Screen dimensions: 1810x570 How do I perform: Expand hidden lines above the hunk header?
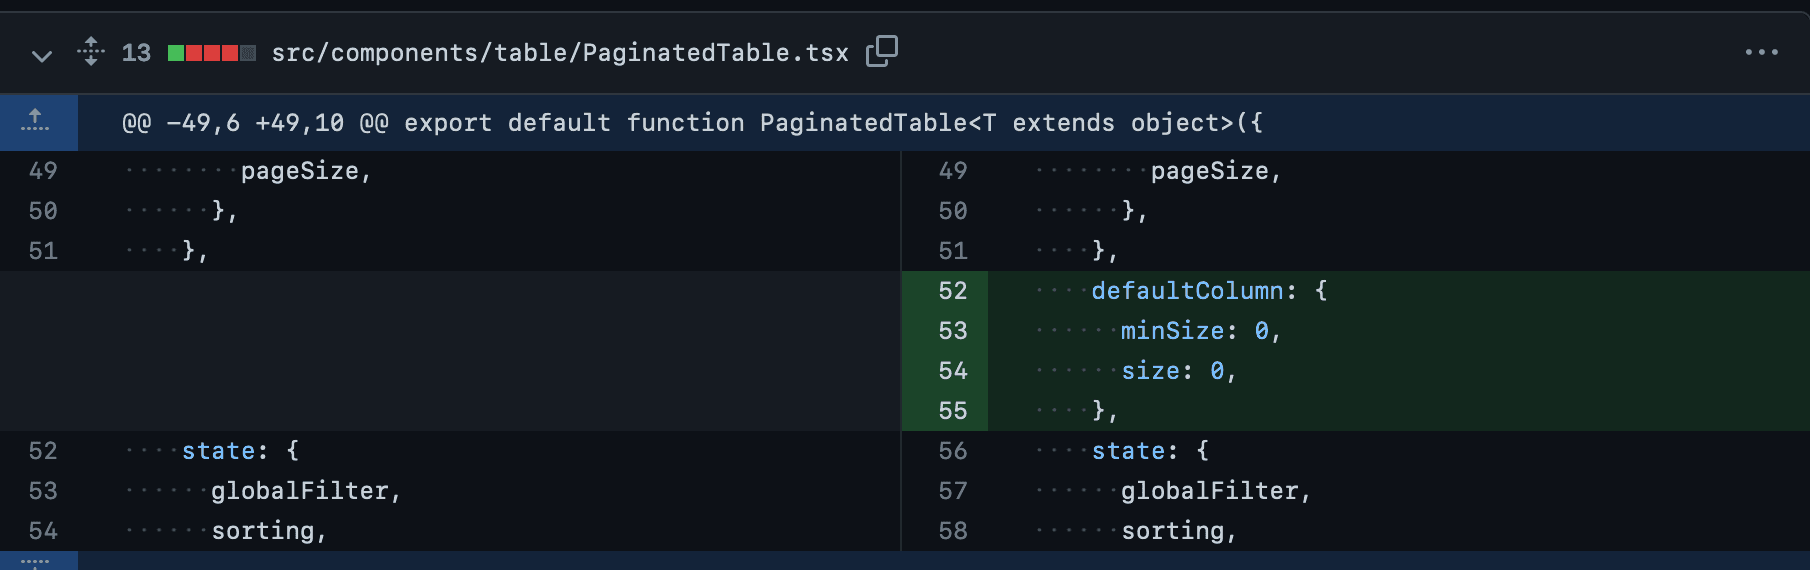click(36, 122)
